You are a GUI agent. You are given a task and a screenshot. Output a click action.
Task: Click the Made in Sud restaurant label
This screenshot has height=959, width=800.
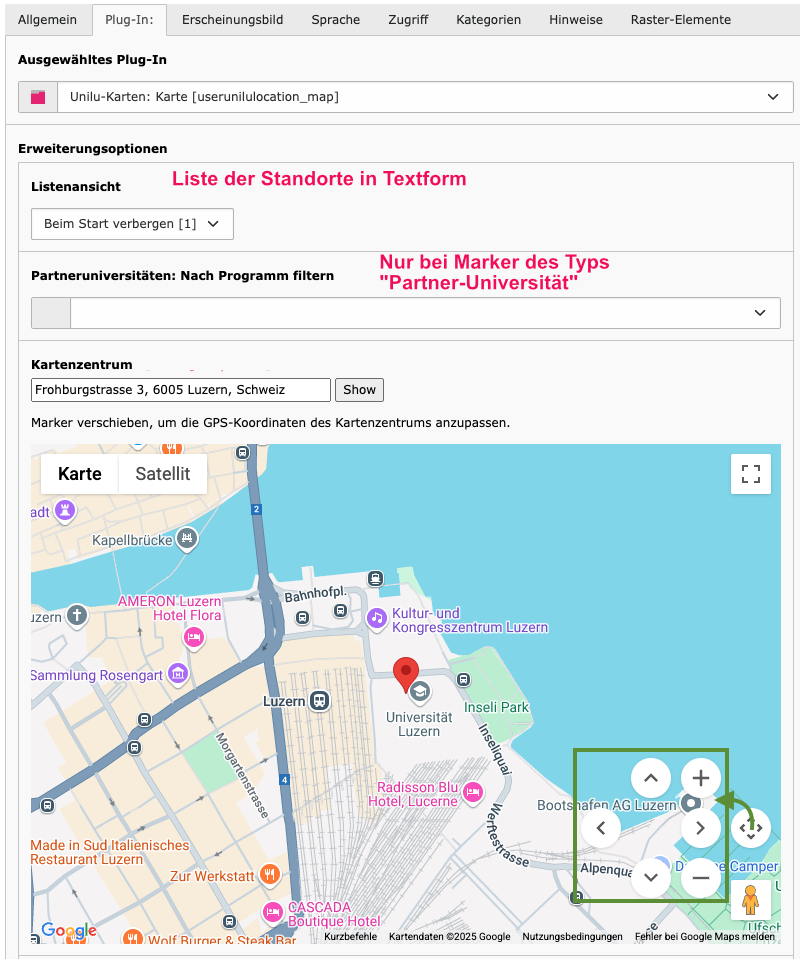[x=110, y=852]
